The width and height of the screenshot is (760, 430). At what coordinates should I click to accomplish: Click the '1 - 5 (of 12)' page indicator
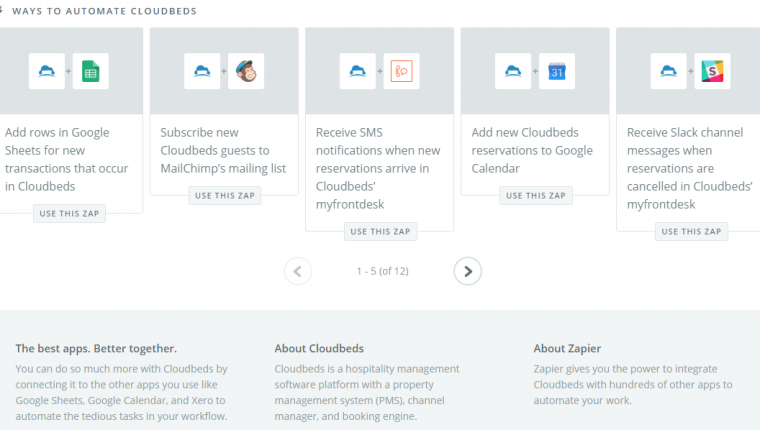pos(382,271)
